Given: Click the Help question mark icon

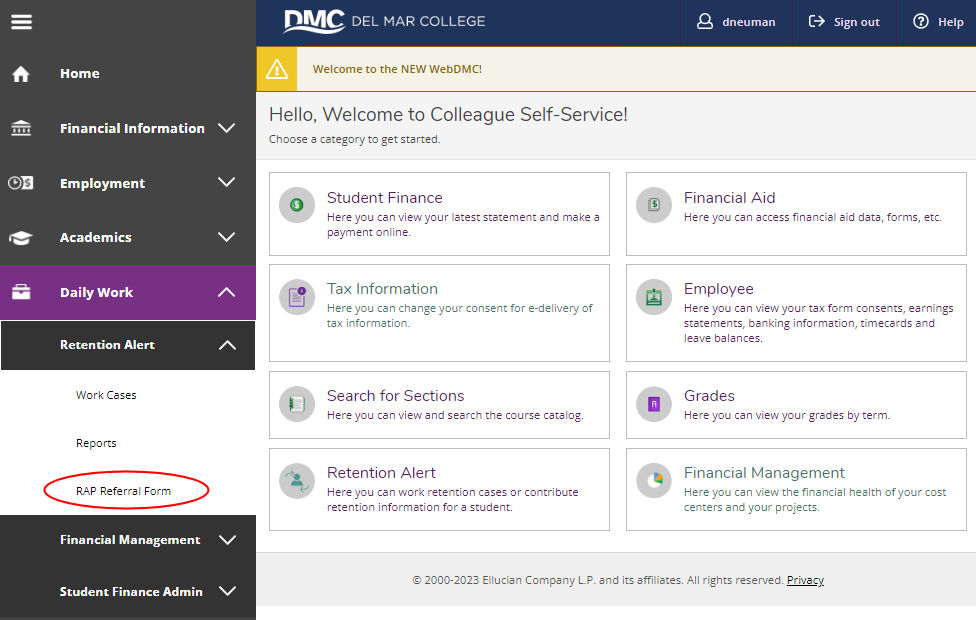Looking at the screenshot, I should pos(921,22).
